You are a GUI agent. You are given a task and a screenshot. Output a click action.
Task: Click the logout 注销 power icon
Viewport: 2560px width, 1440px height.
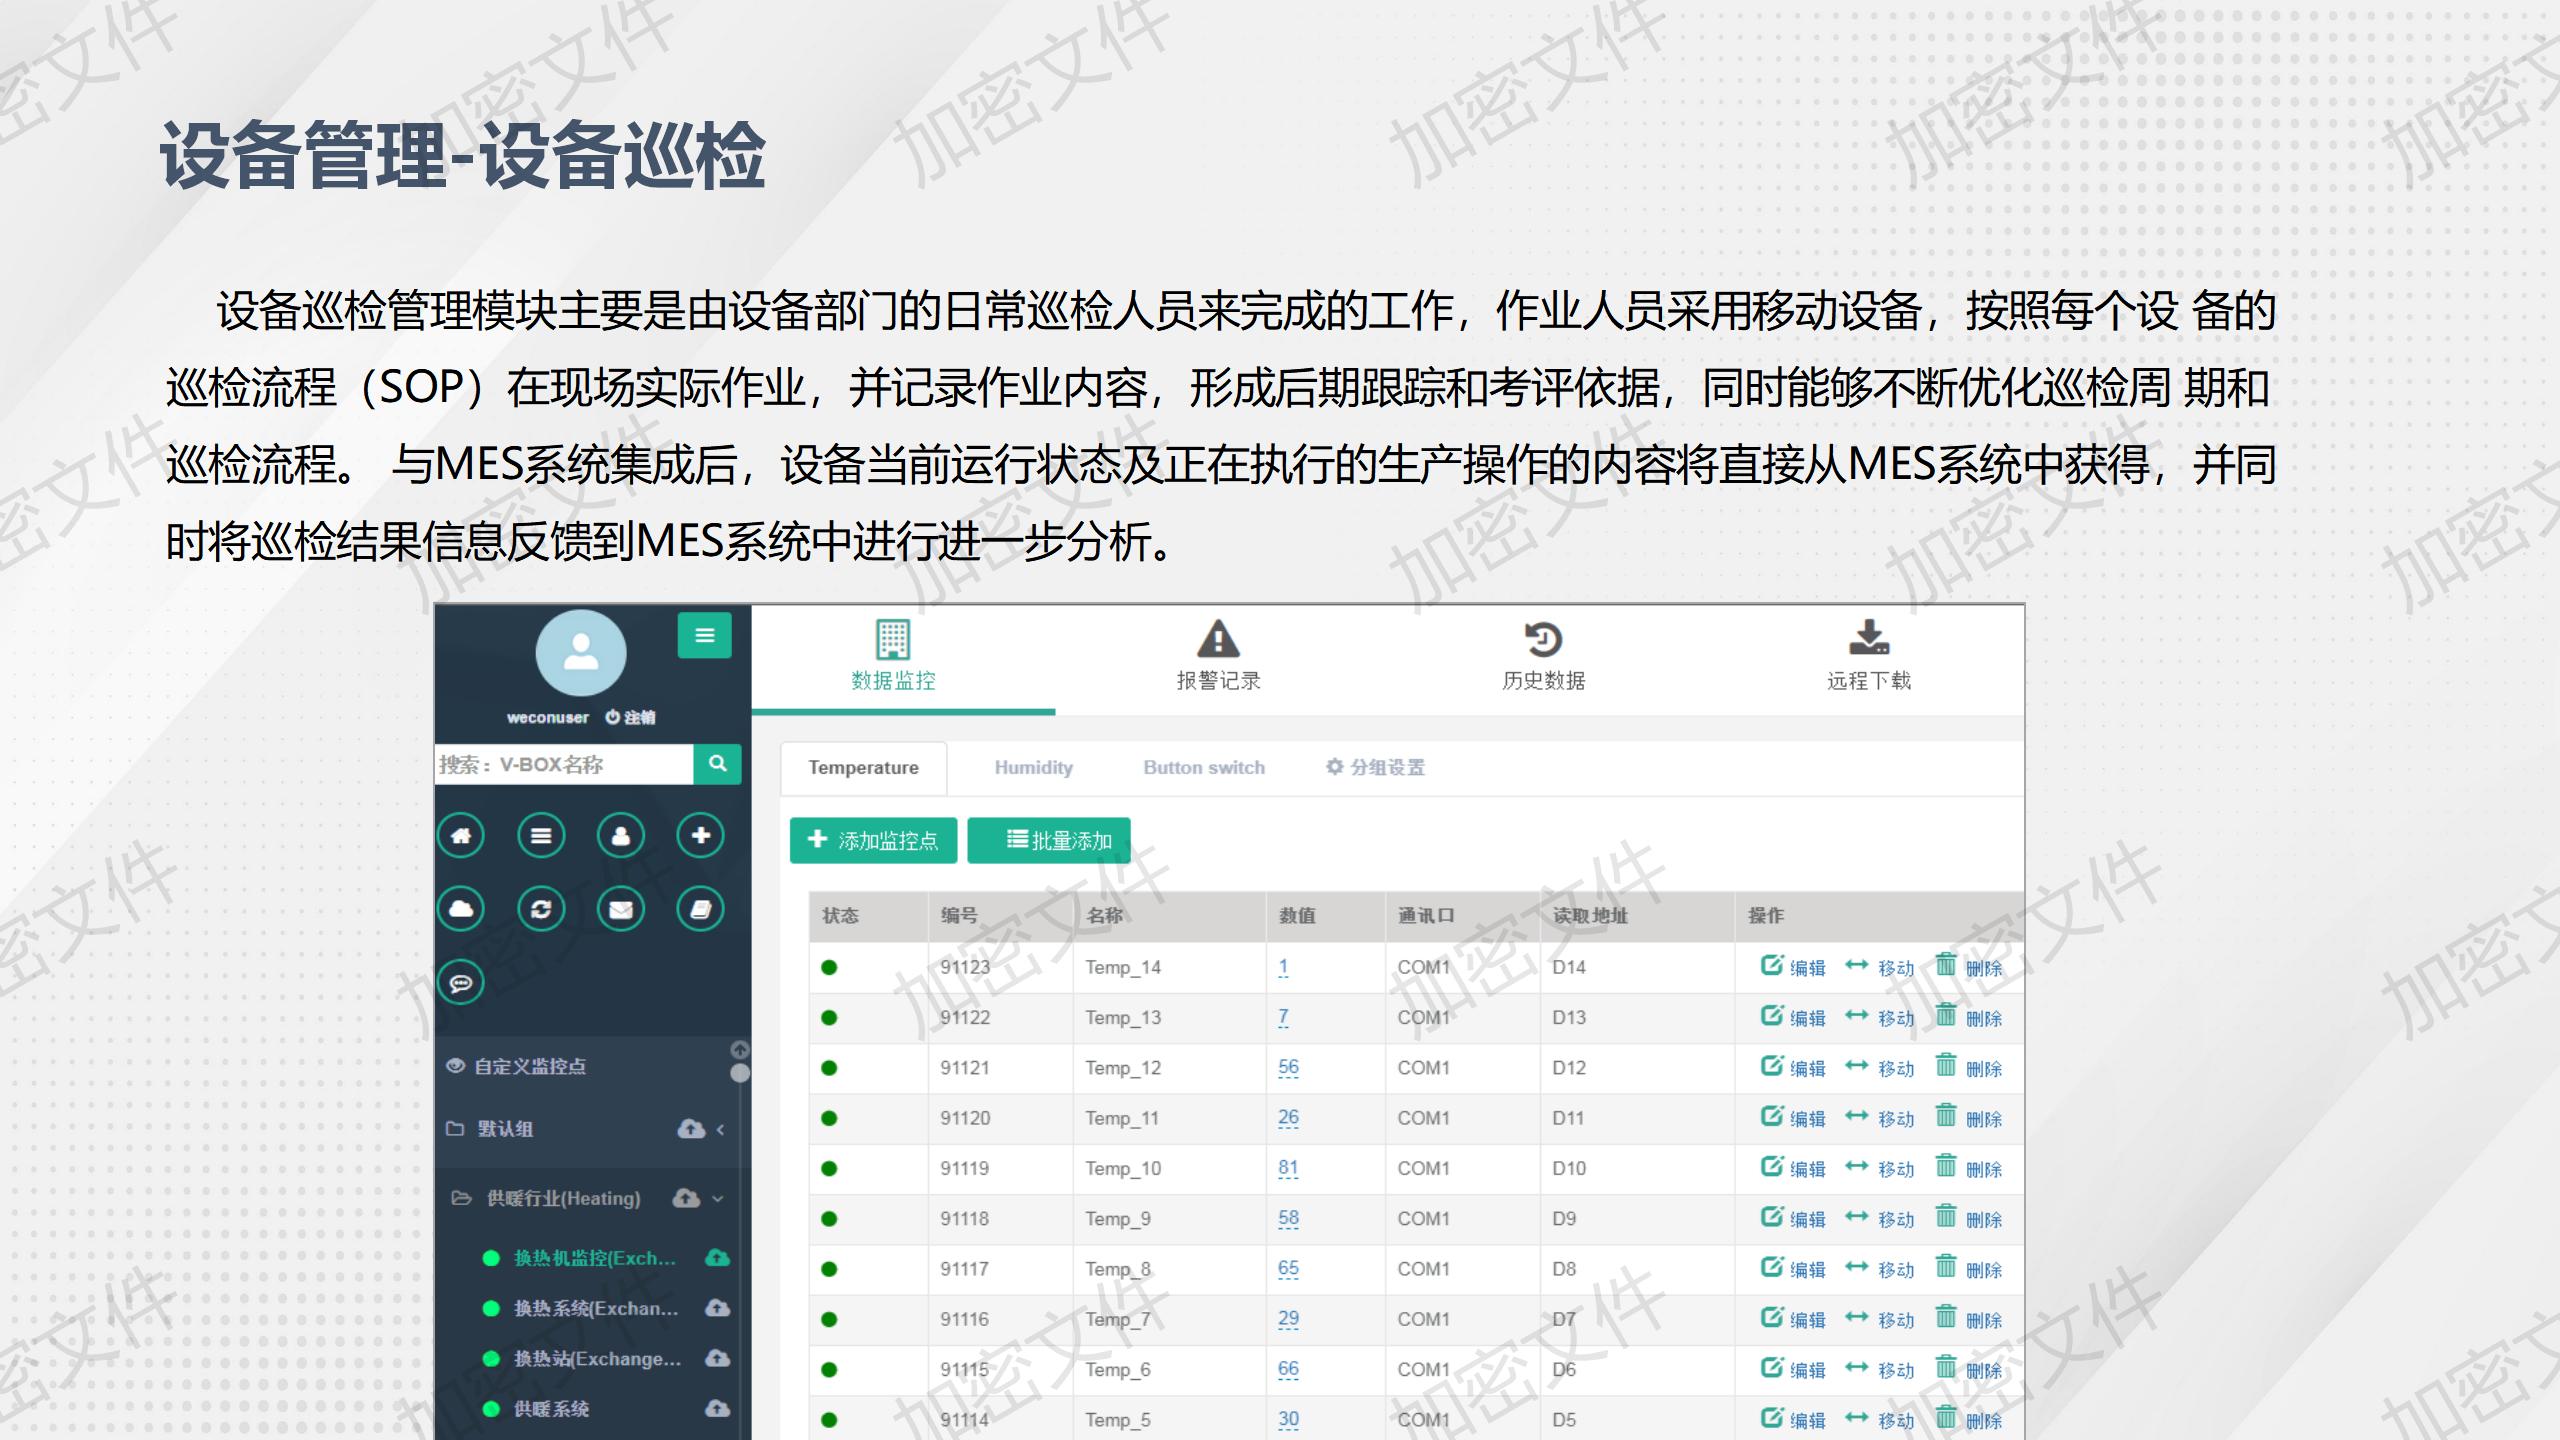(x=613, y=717)
